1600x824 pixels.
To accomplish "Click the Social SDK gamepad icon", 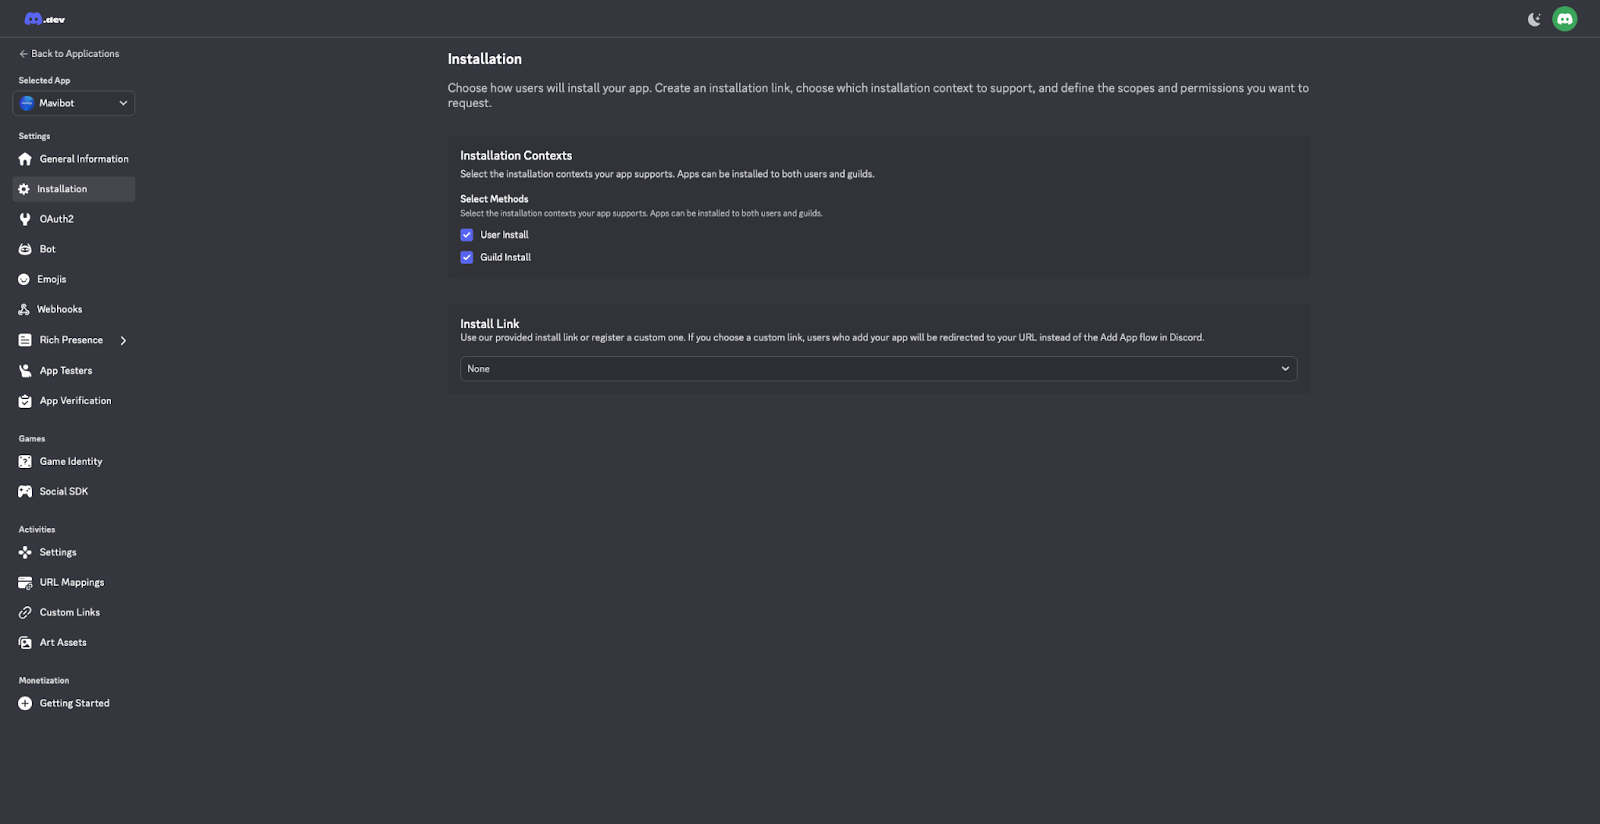I will click(x=25, y=492).
